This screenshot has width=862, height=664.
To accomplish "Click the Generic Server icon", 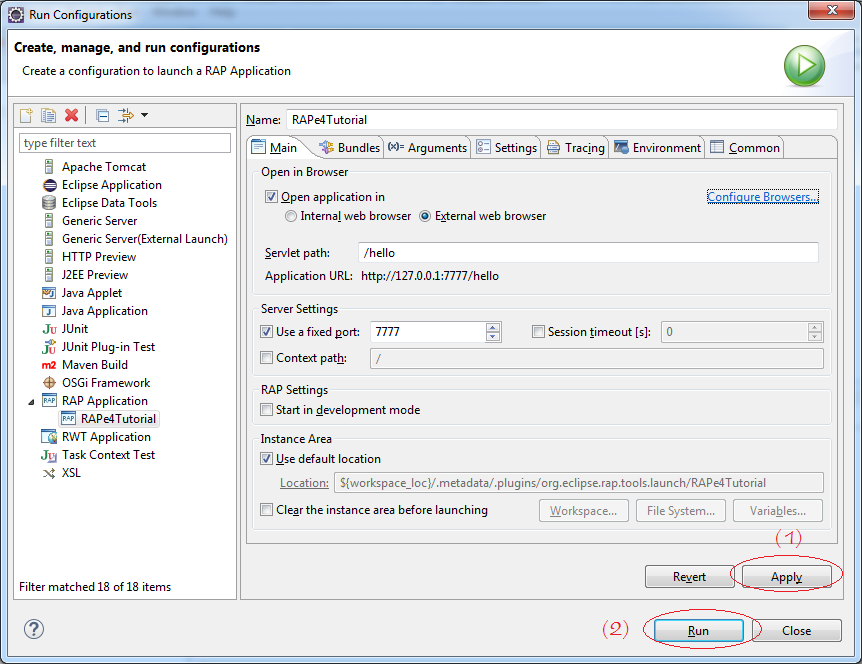I will click(49, 221).
